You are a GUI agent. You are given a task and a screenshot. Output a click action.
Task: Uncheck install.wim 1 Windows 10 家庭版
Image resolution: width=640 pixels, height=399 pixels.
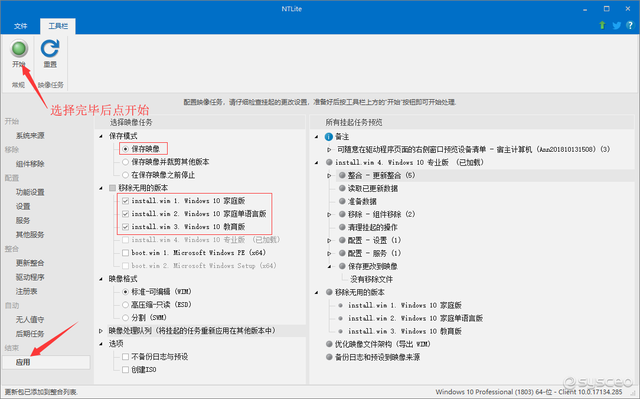point(126,201)
